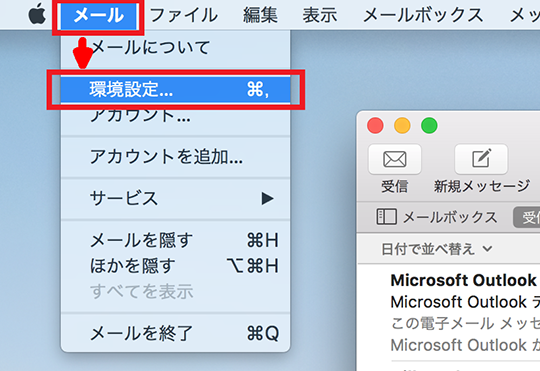Image resolution: width=540 pixels, height=371 pixels.
Task: Open the メール menu in menu bar
Action: 99,15
